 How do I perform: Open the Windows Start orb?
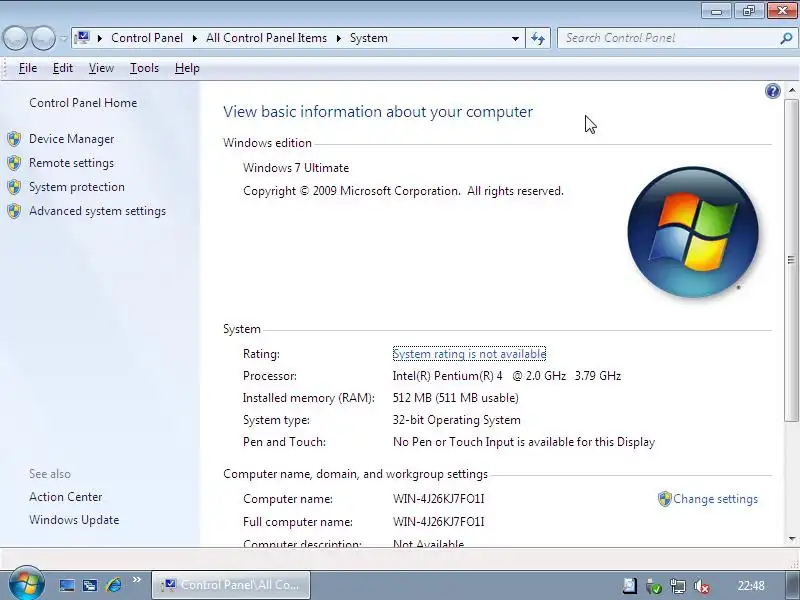pyautogui.click(x=27, y=584)
